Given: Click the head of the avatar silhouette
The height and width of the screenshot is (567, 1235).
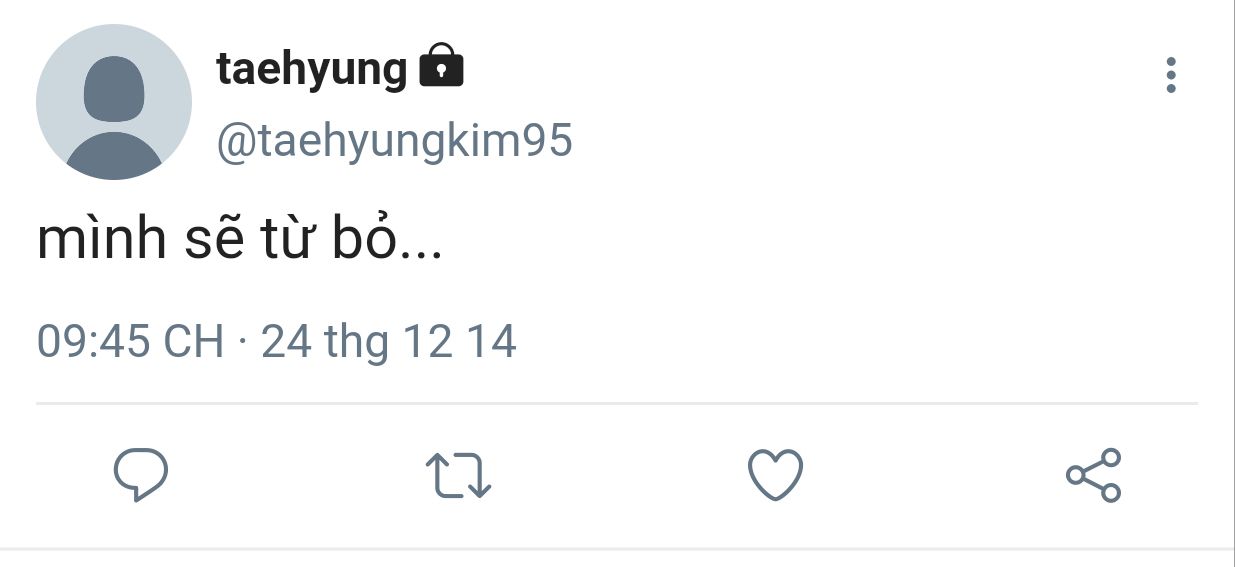Looking at the screenshot, I should (114, 88).
